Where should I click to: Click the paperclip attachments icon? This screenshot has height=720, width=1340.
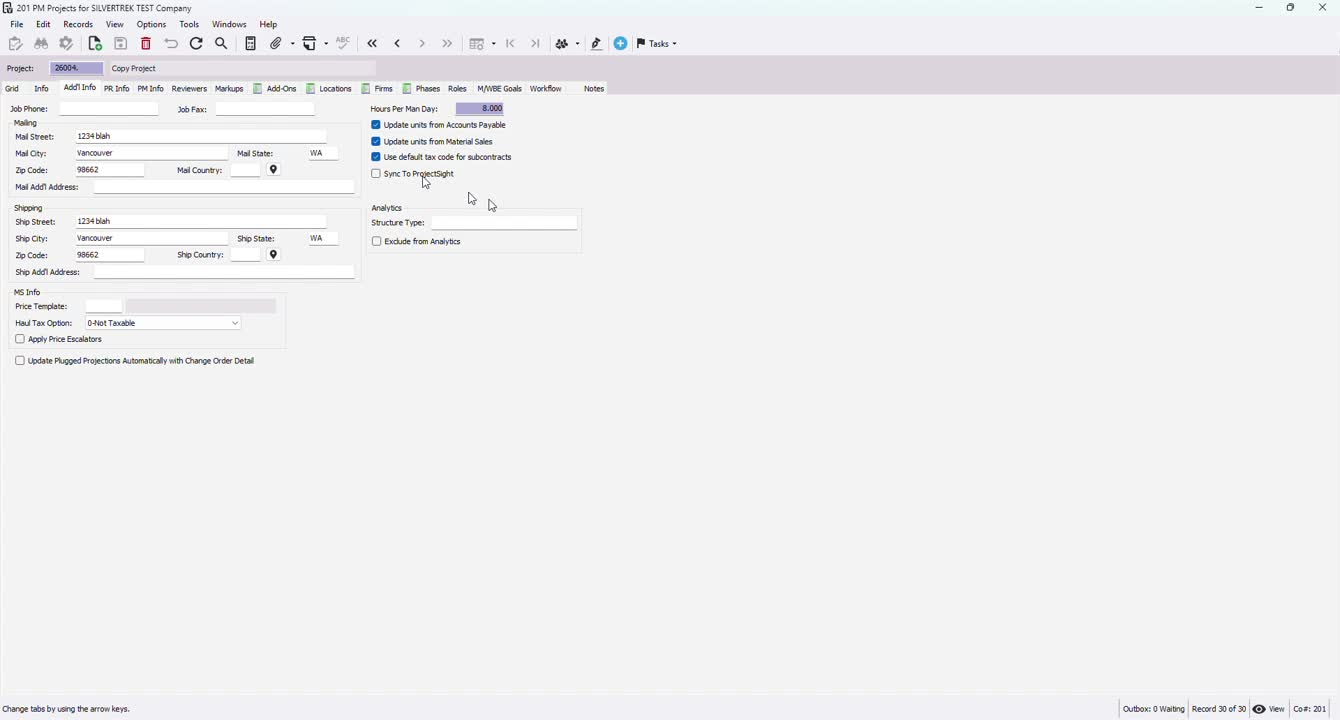(277, 44)
